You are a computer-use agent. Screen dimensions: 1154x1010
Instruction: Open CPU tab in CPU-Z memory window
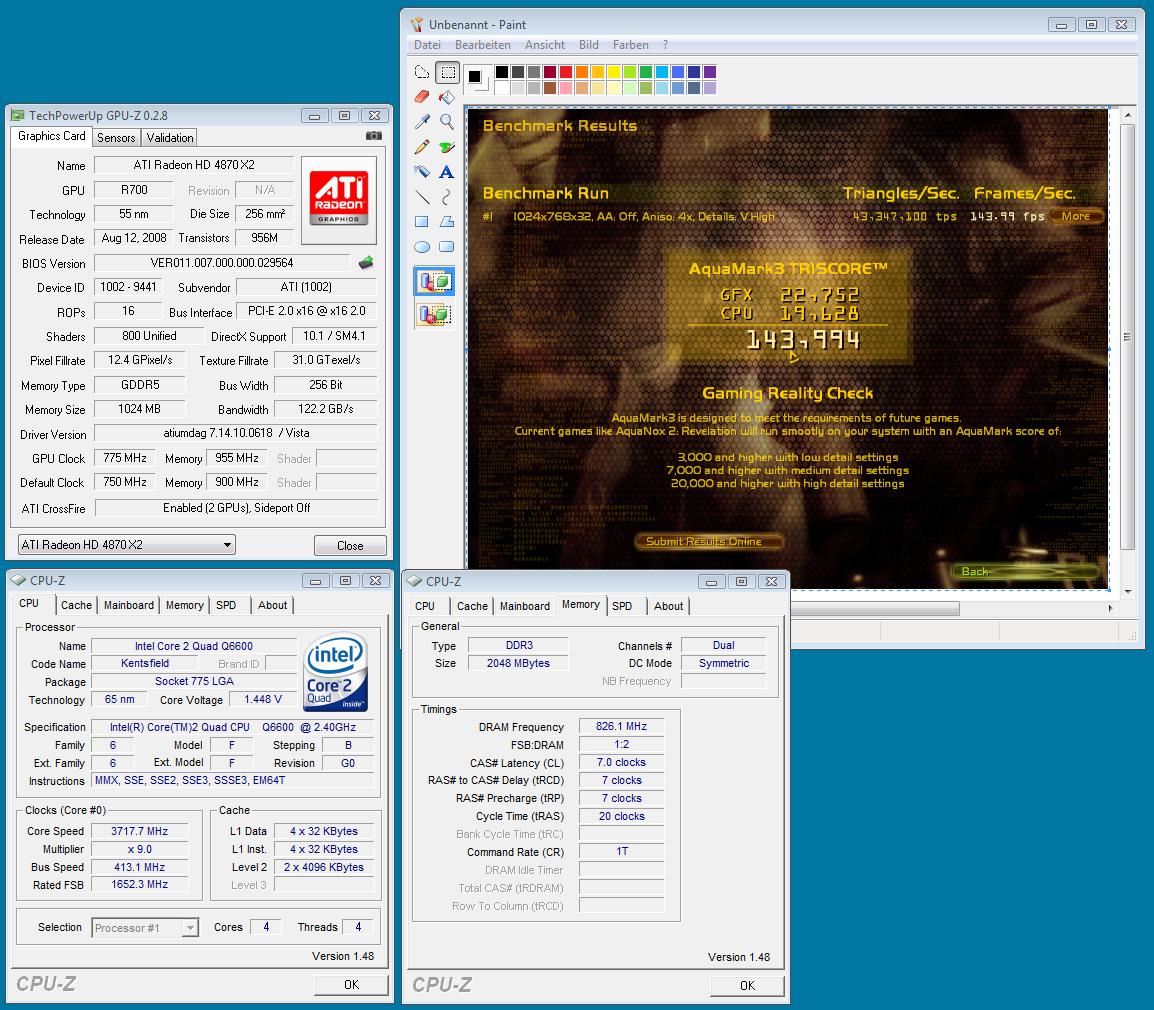(425, 606)
